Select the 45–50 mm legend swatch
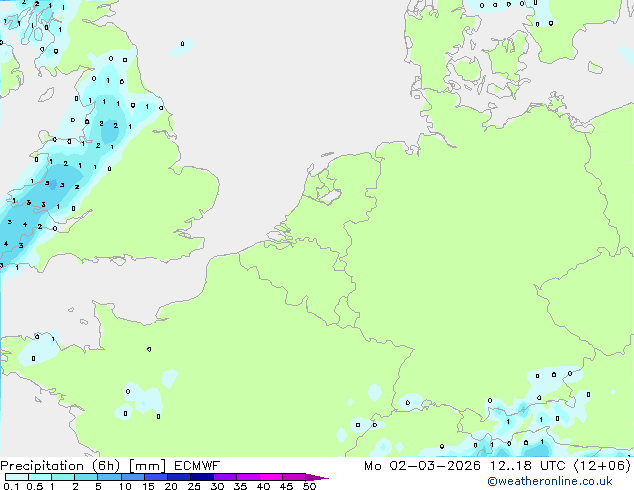Viewport: 634px width, 490px height. (x=294, y=477)
